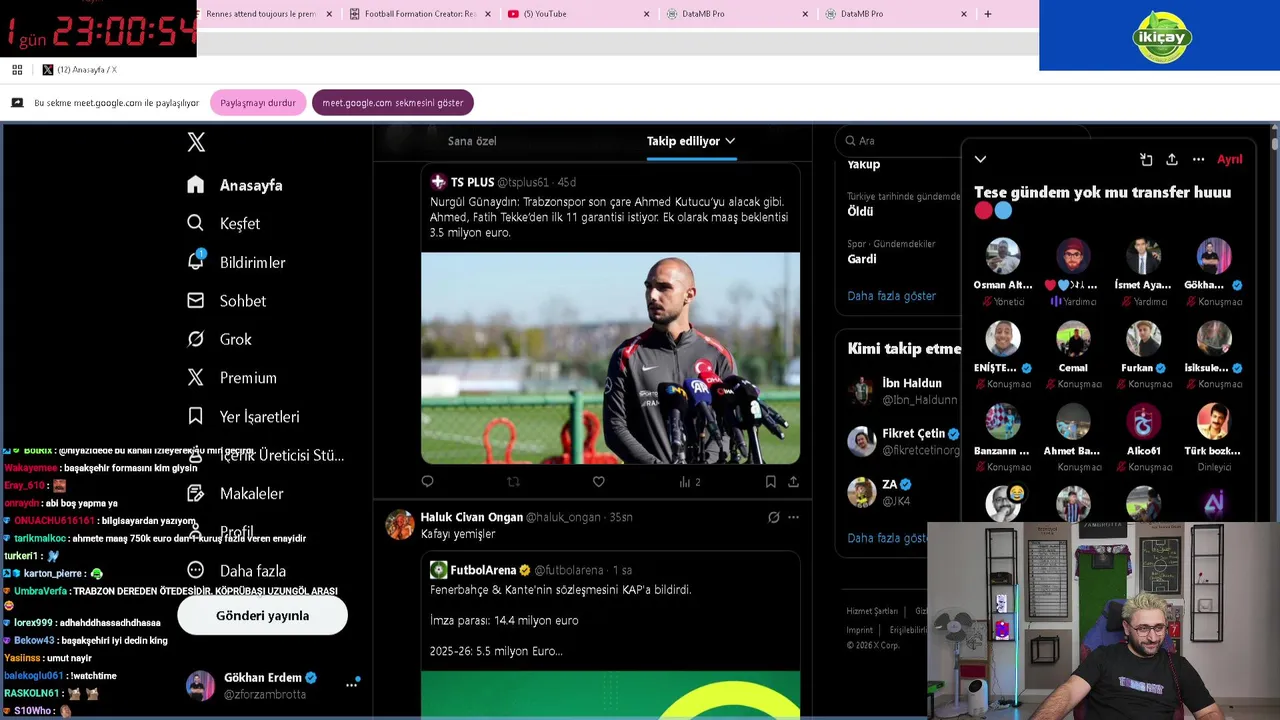The width and height of the screenshot is (1280, 720).
Task: Select Alico61 speaker avatar in the Space
Action: click(1143, 422)
